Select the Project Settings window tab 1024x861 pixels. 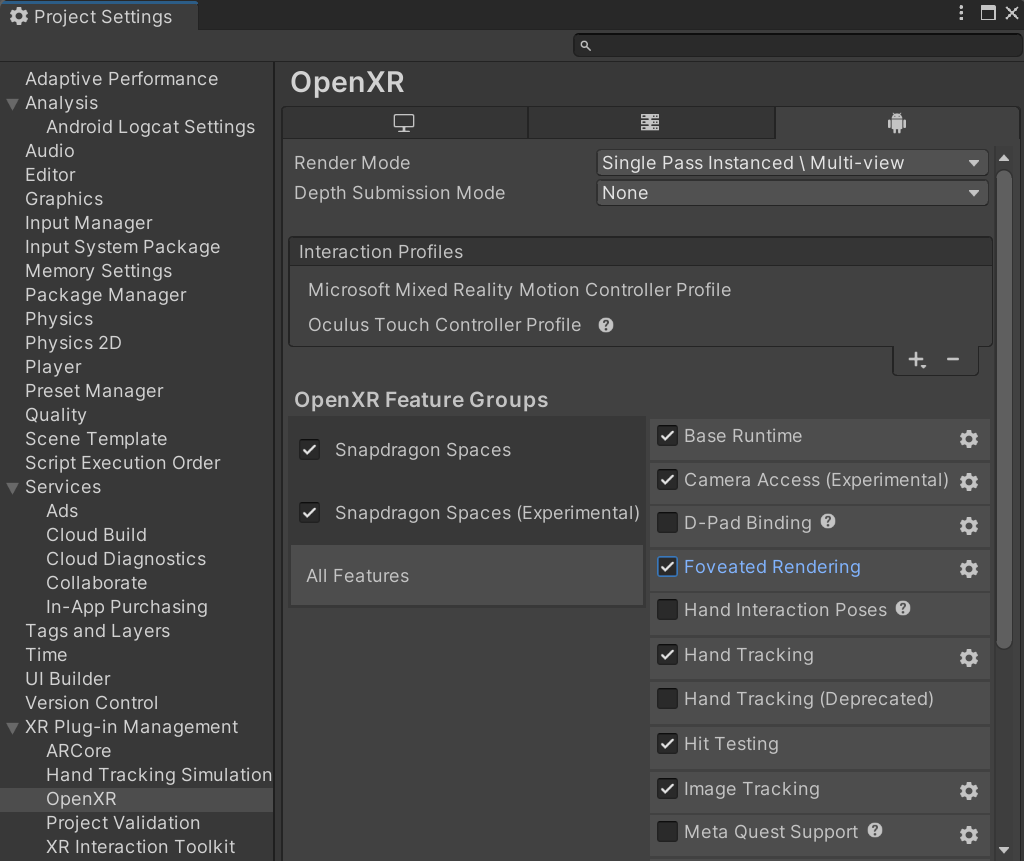(x=99, y=16)
